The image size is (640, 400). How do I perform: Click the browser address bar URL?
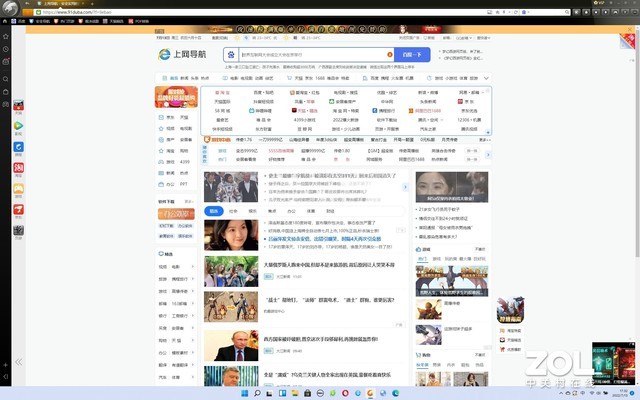[x=120, y=13]
